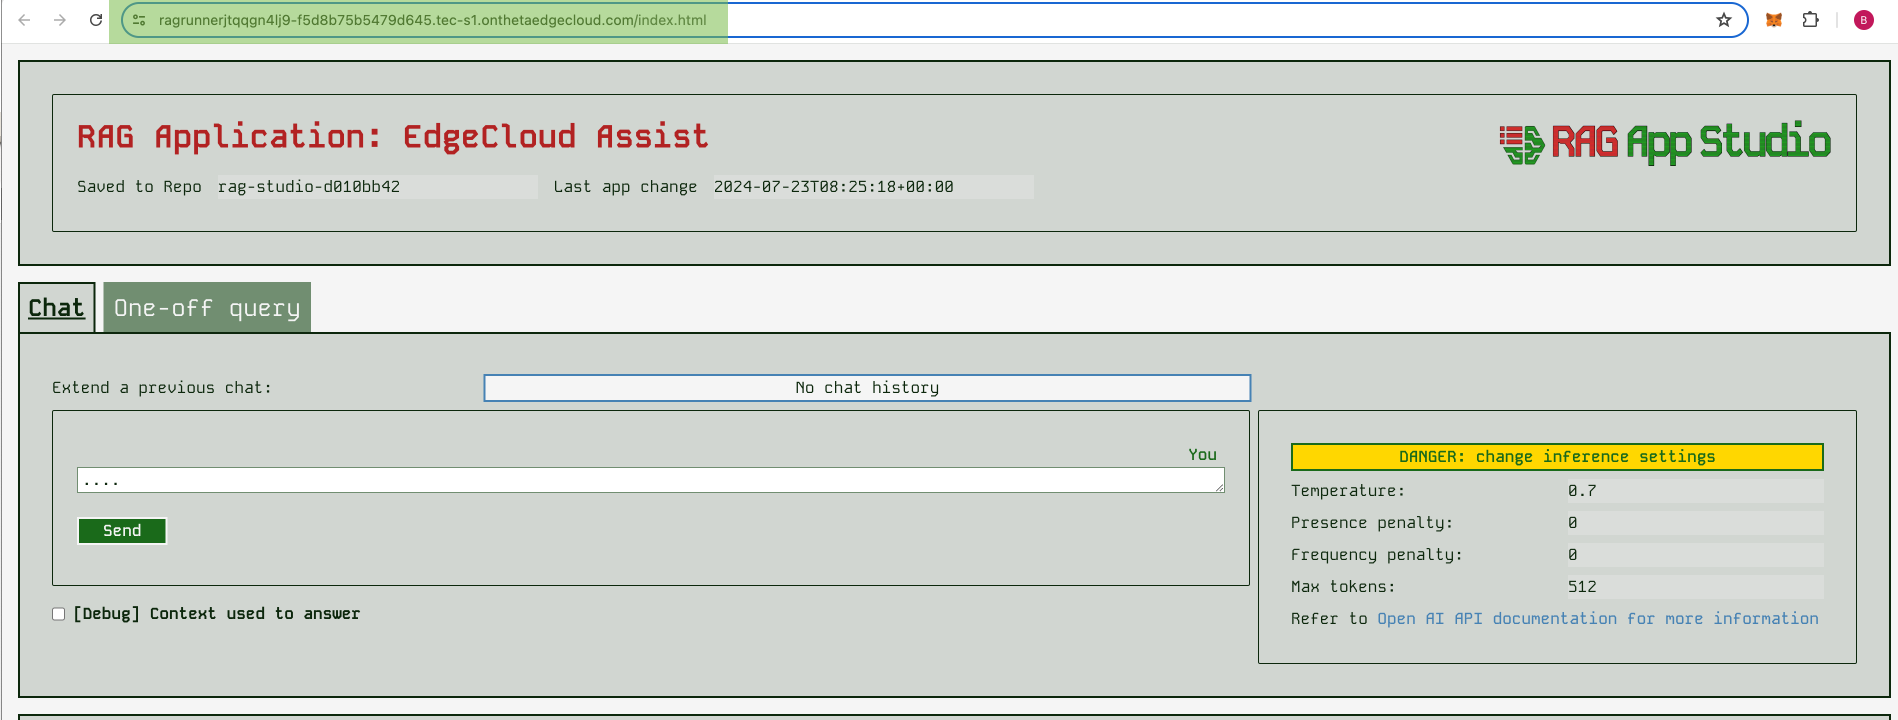The image size is (1898, 720).
Task: Open the previous chat history dropdown
Action: coord(866,388)
